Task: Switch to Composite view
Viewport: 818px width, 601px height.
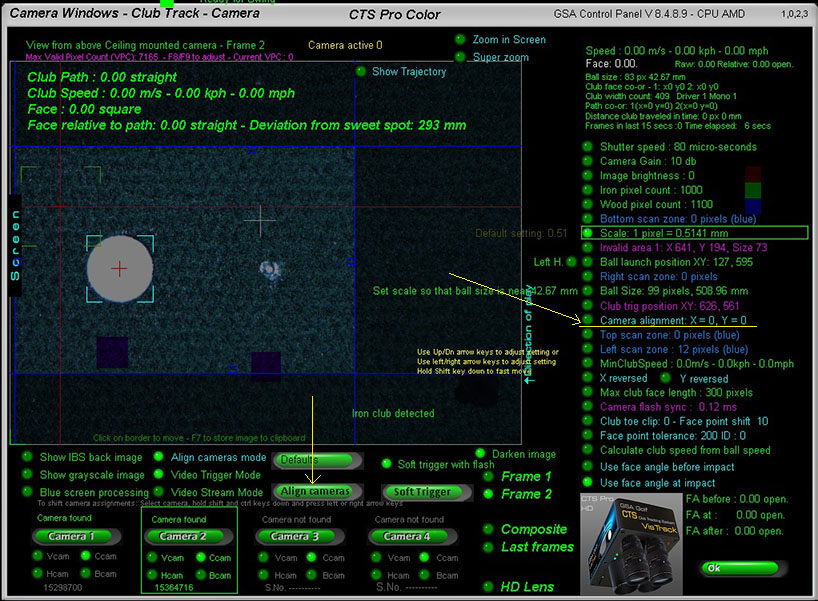Action: point(488,529)
